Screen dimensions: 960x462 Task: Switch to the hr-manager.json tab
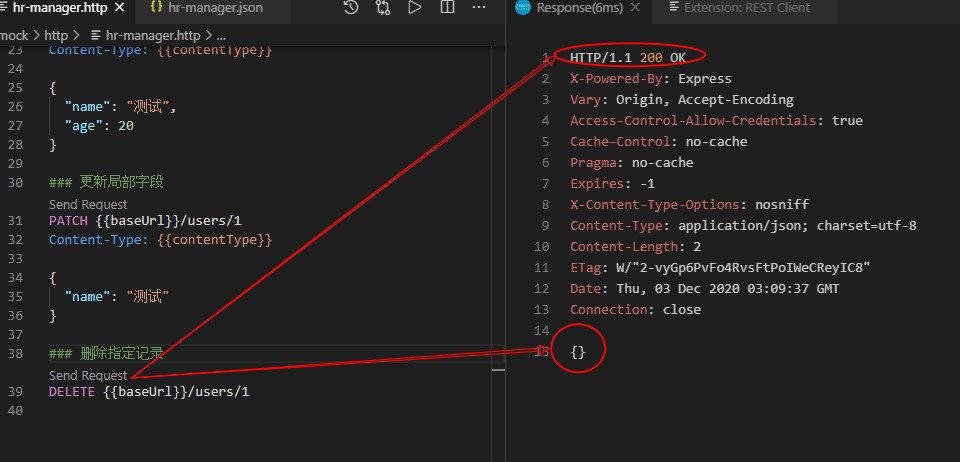[x=210, y=8]
